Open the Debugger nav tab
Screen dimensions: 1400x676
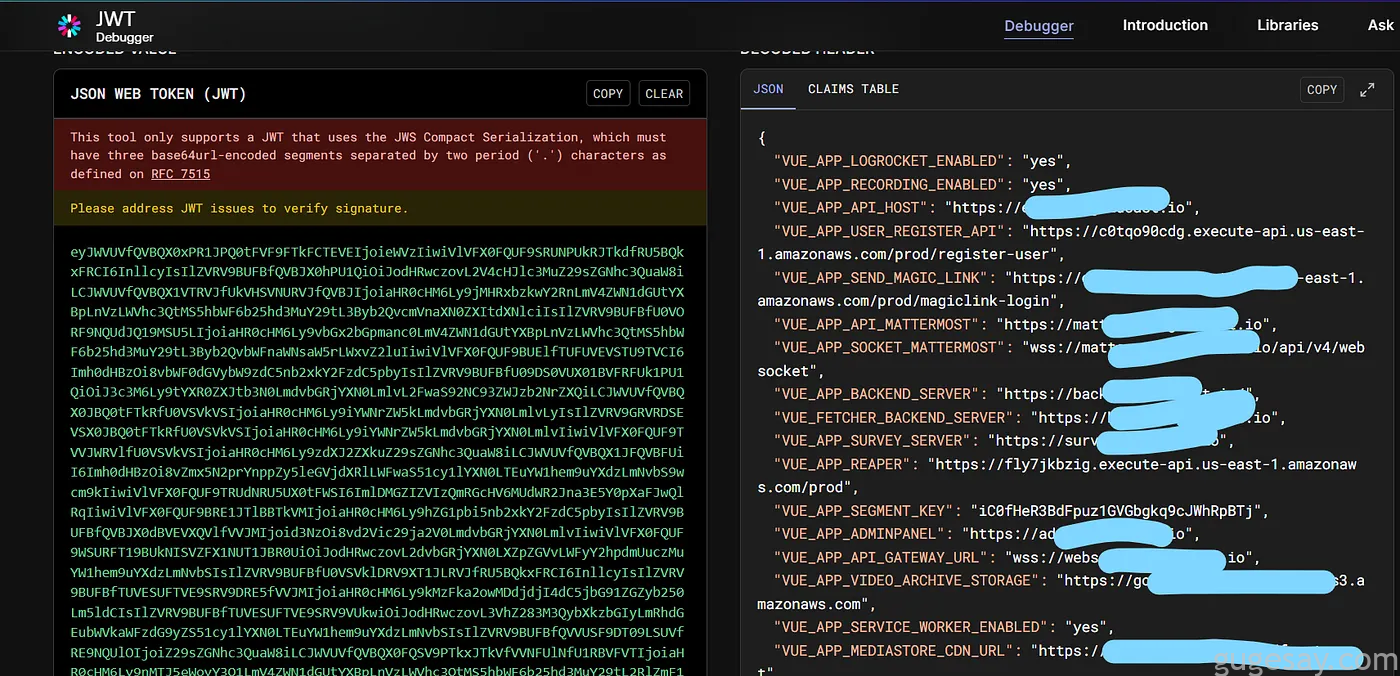click(1039, 26)
